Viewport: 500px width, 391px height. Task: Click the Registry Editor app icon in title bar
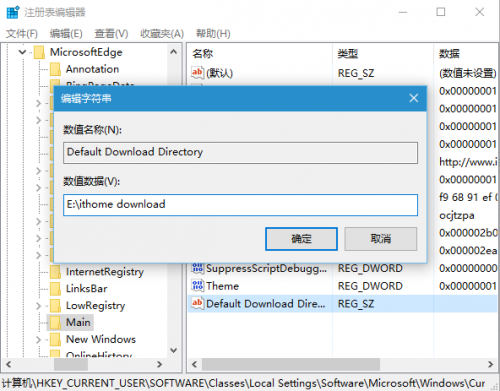coord(13,12)
